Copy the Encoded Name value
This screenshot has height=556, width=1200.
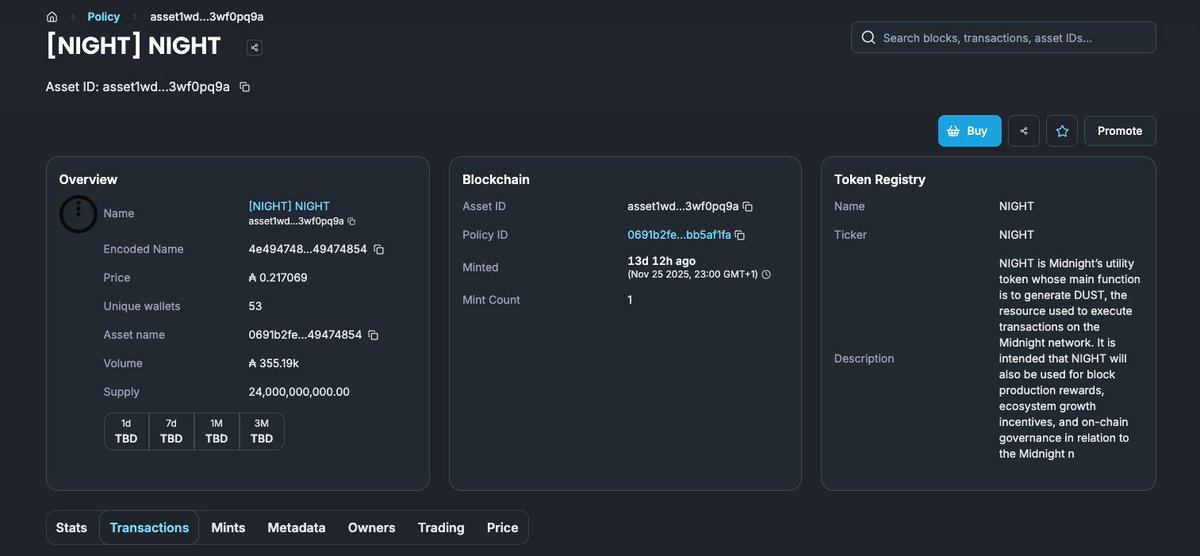379,249
